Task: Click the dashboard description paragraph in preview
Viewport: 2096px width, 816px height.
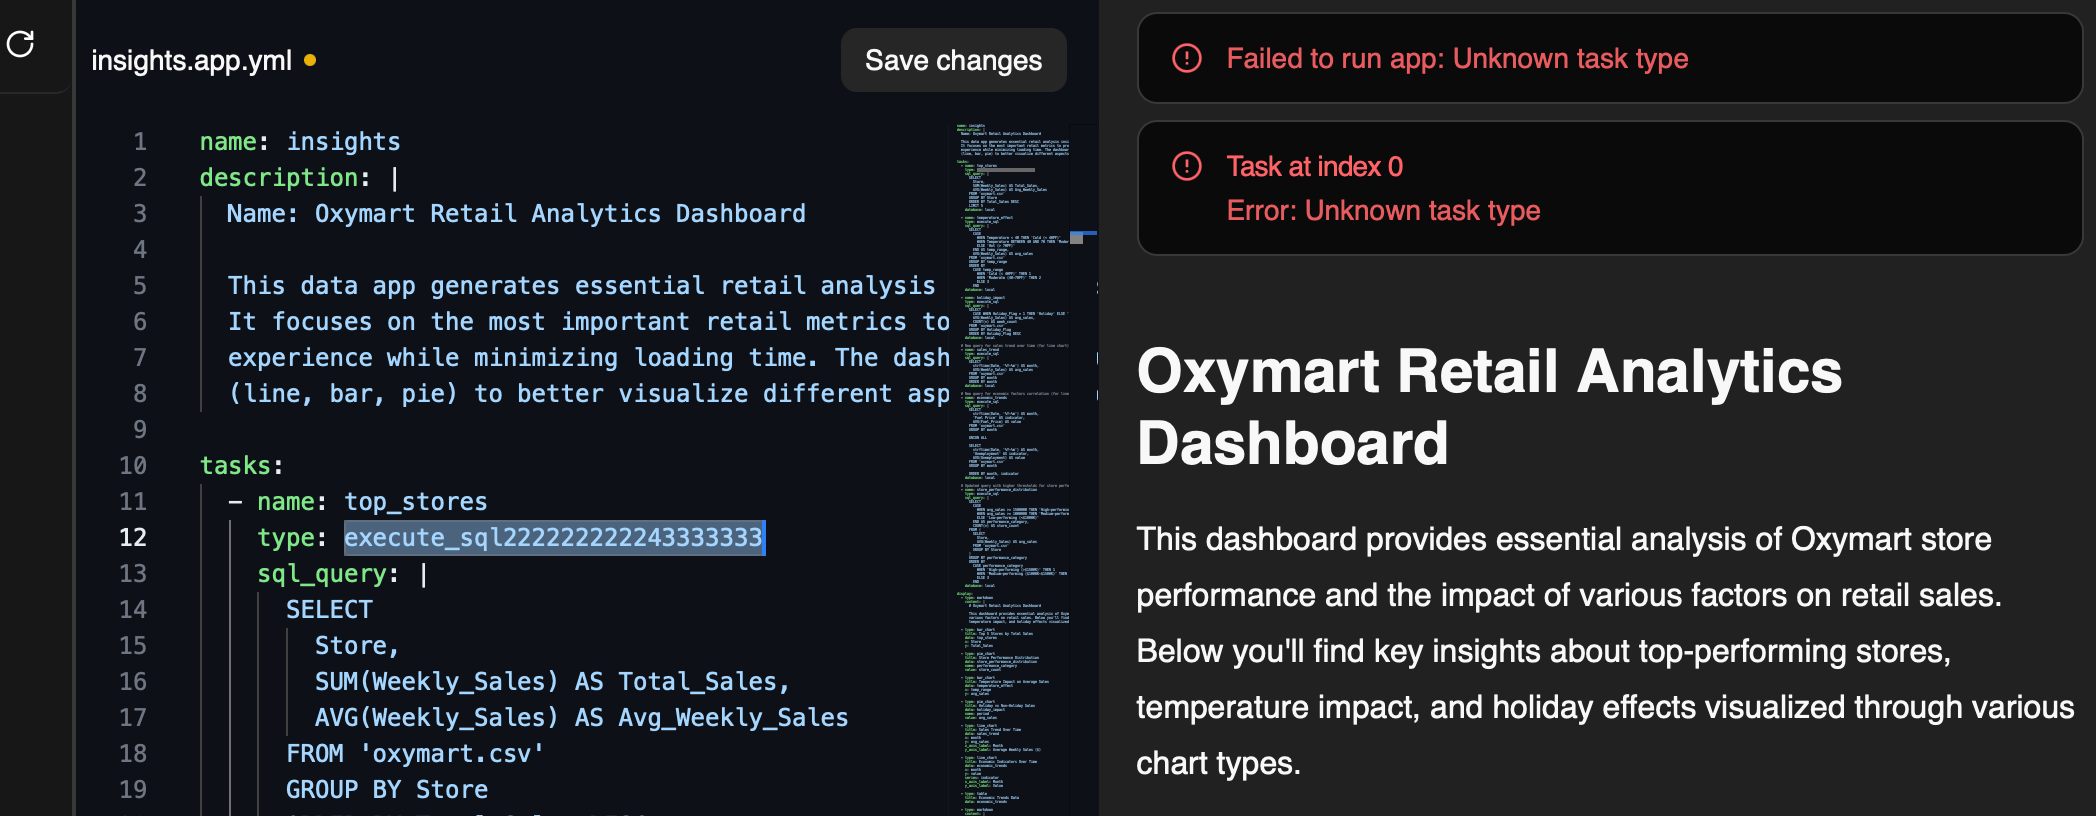Action: point(1605,651)
